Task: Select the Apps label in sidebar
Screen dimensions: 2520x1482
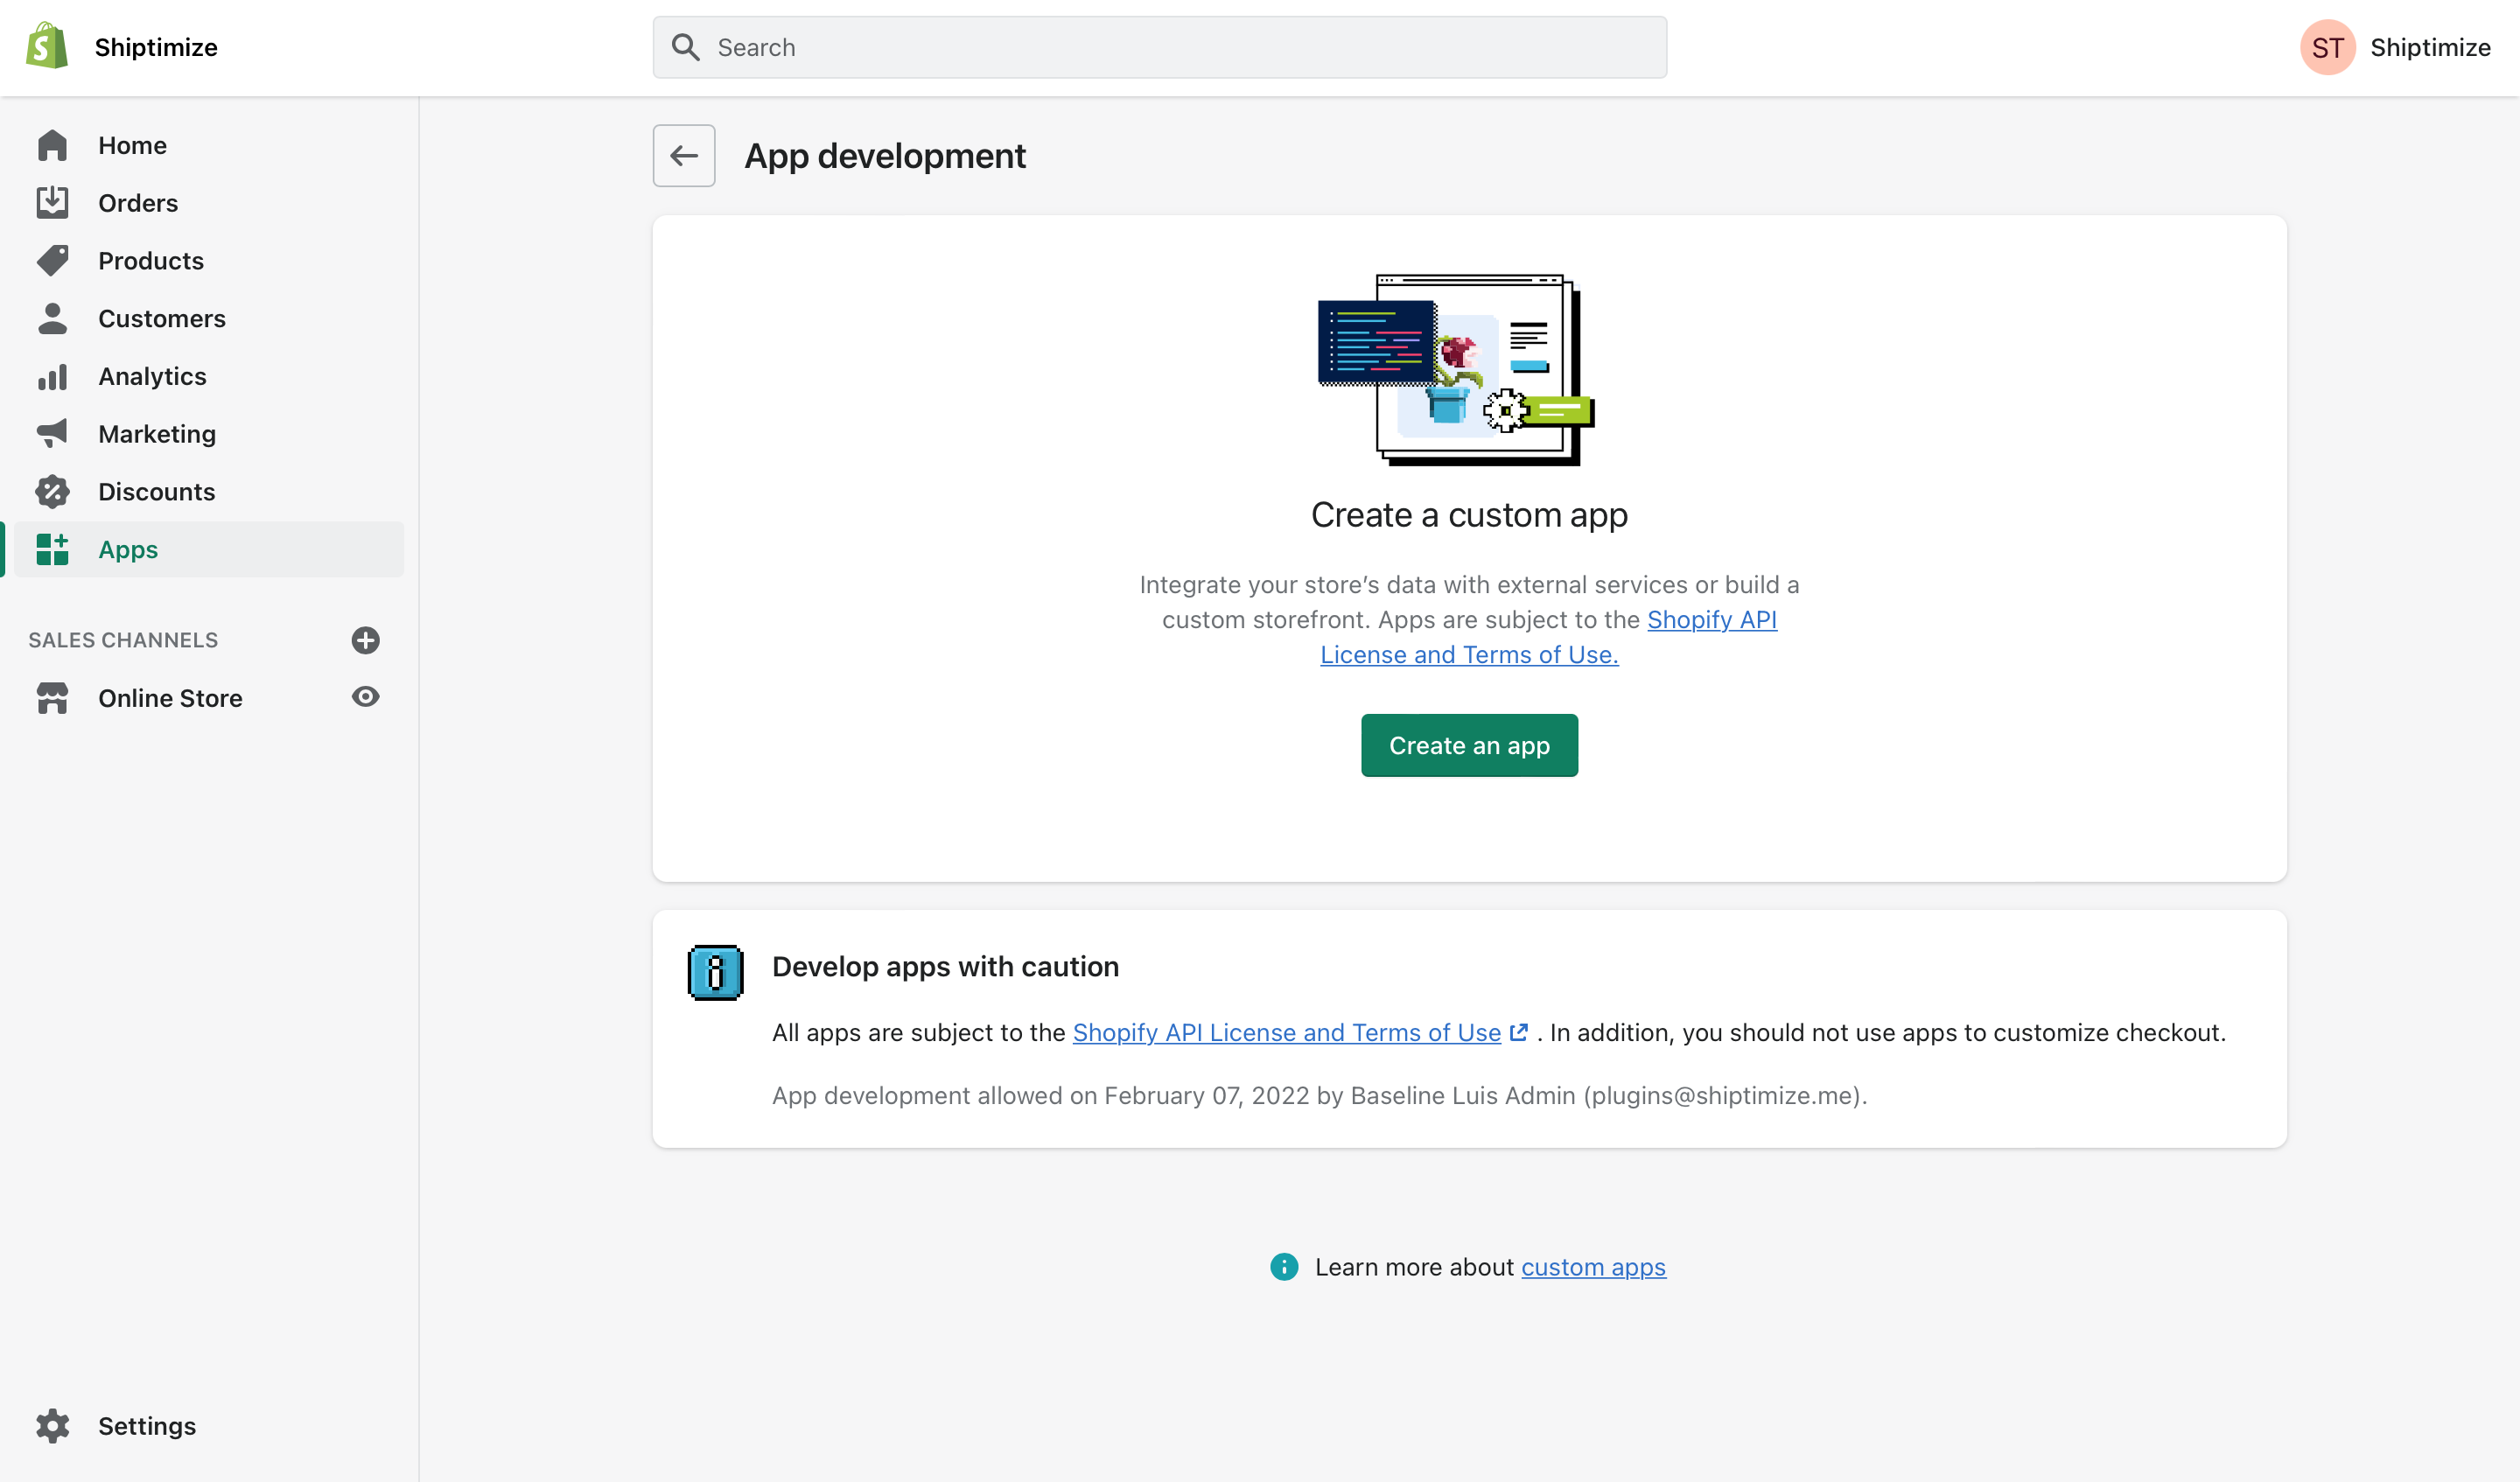Action: (128, 550)
